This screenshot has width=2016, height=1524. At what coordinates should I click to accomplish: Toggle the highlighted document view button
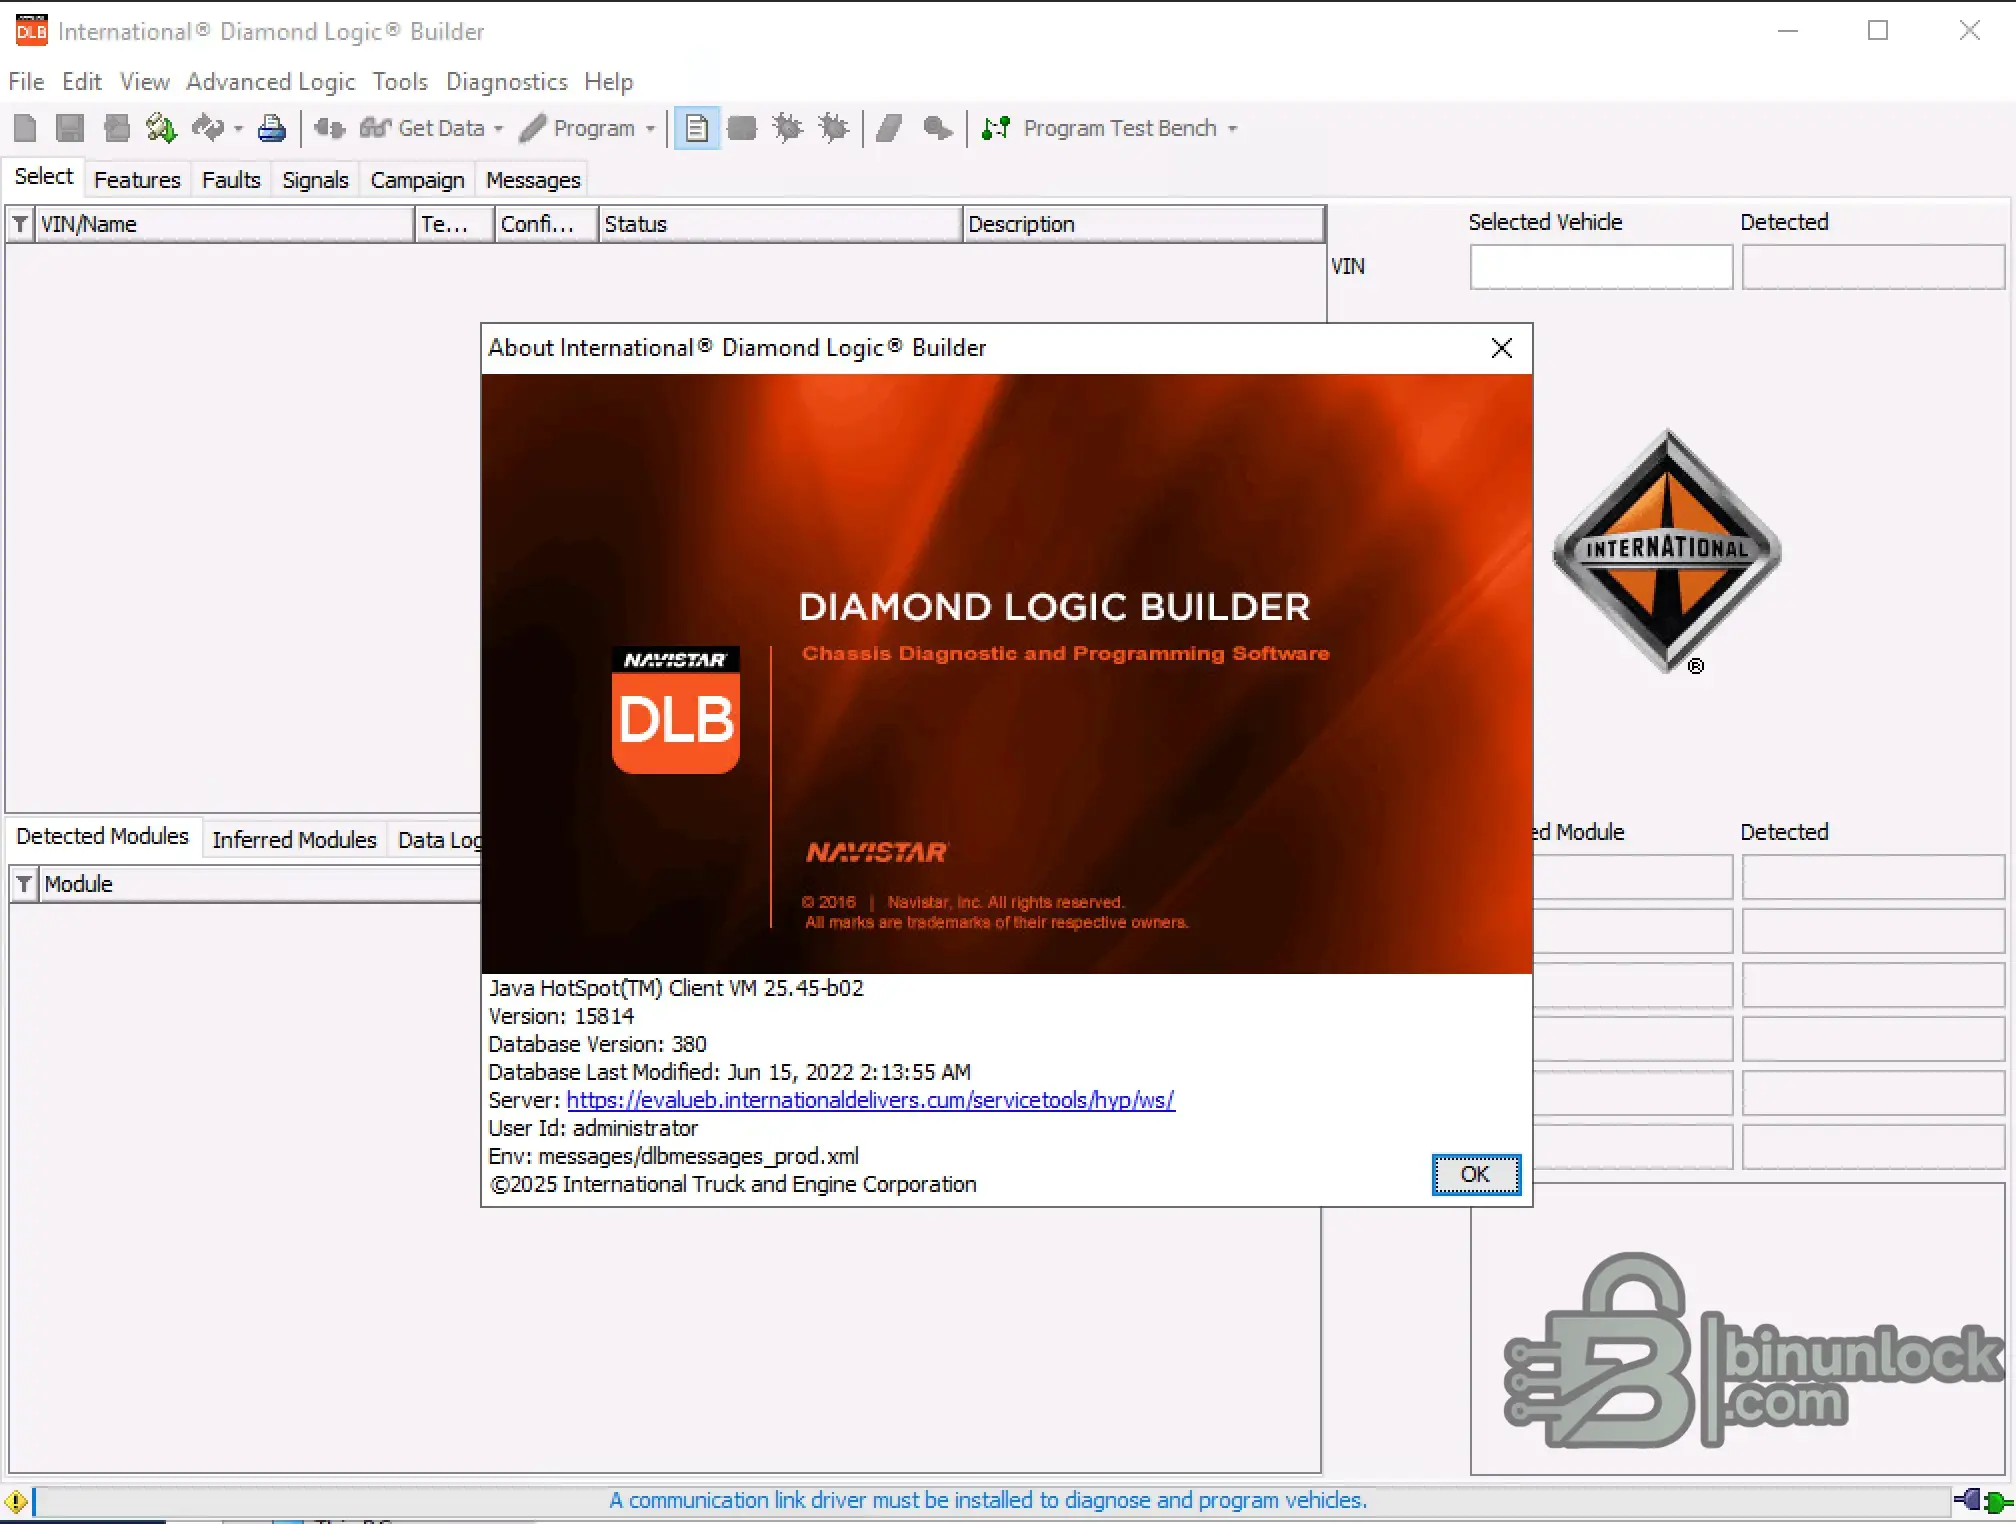click(x=697, y=128)
